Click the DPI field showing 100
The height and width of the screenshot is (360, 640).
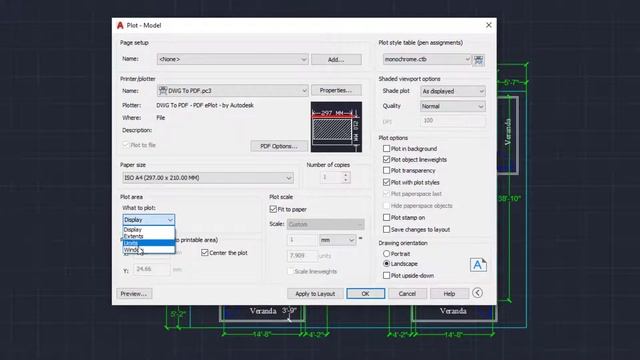[x=453, y=121]
